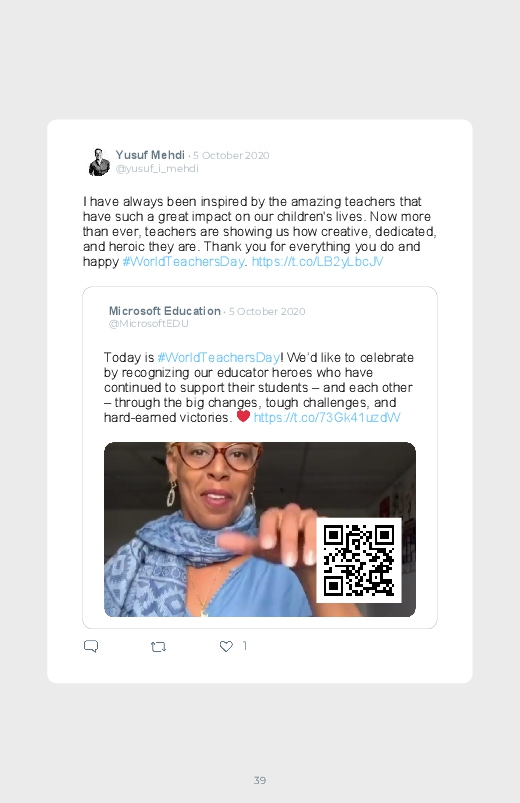Click the QR code on the video
Screen dimensions: 520x803
(359, 560)
